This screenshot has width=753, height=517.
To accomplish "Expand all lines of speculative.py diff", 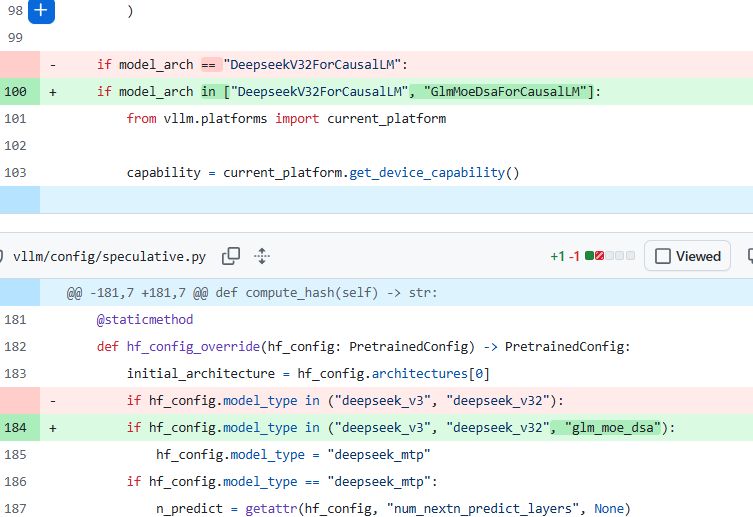I will pyautogui.click(x=262, y=256).
